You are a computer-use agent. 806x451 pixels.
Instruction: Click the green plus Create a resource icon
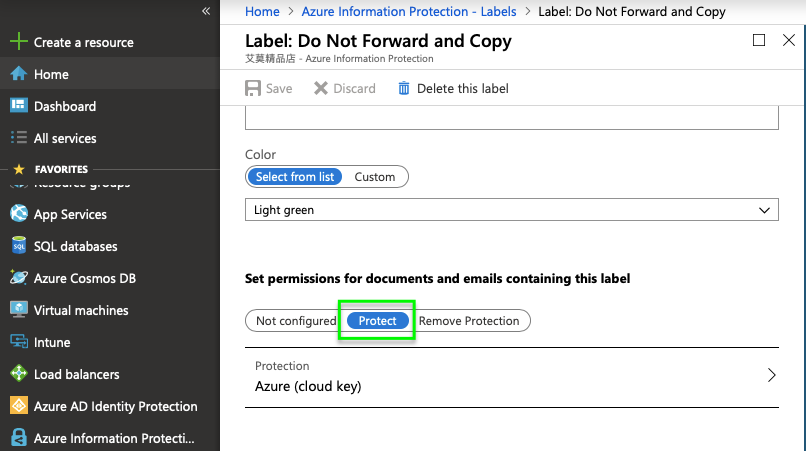coord(19,42)
